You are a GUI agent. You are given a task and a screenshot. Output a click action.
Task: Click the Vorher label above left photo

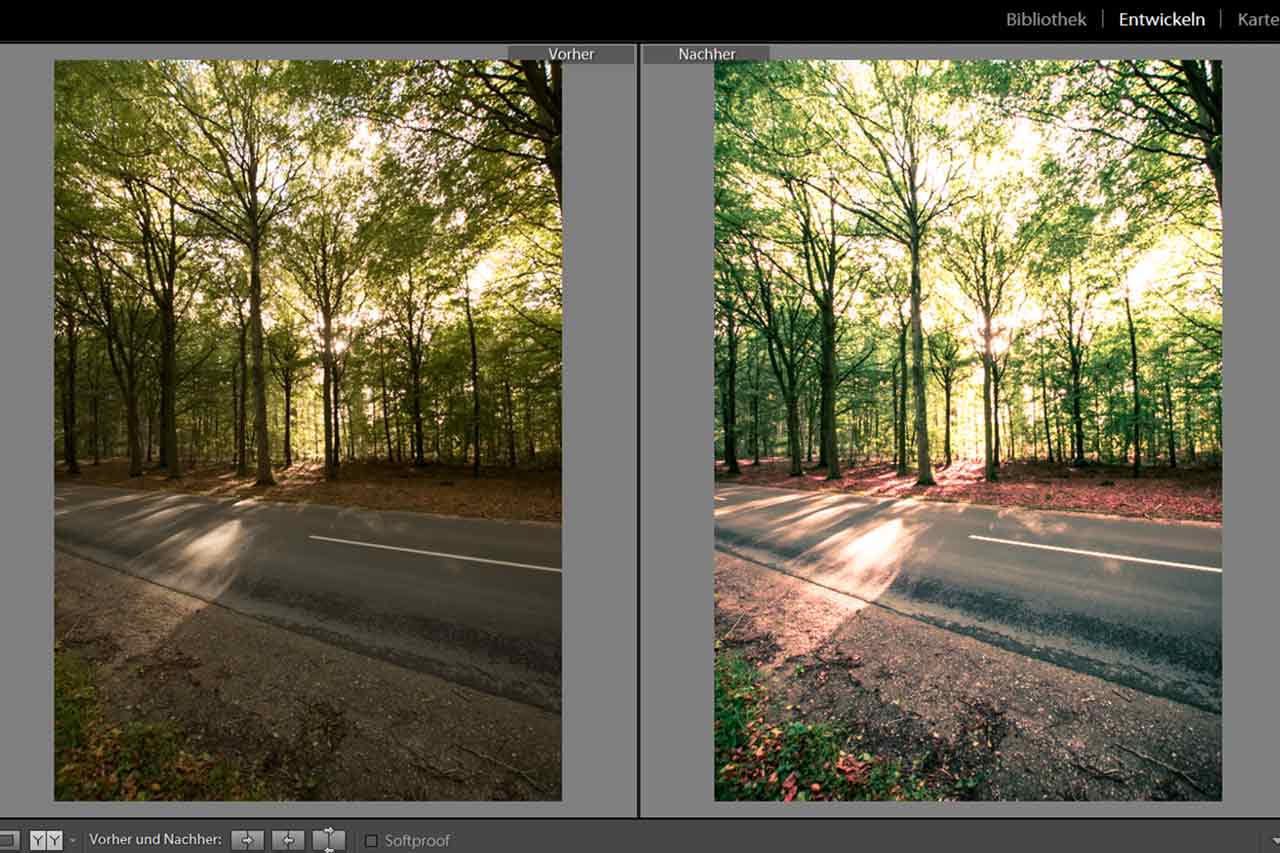[x=571, y=54]
